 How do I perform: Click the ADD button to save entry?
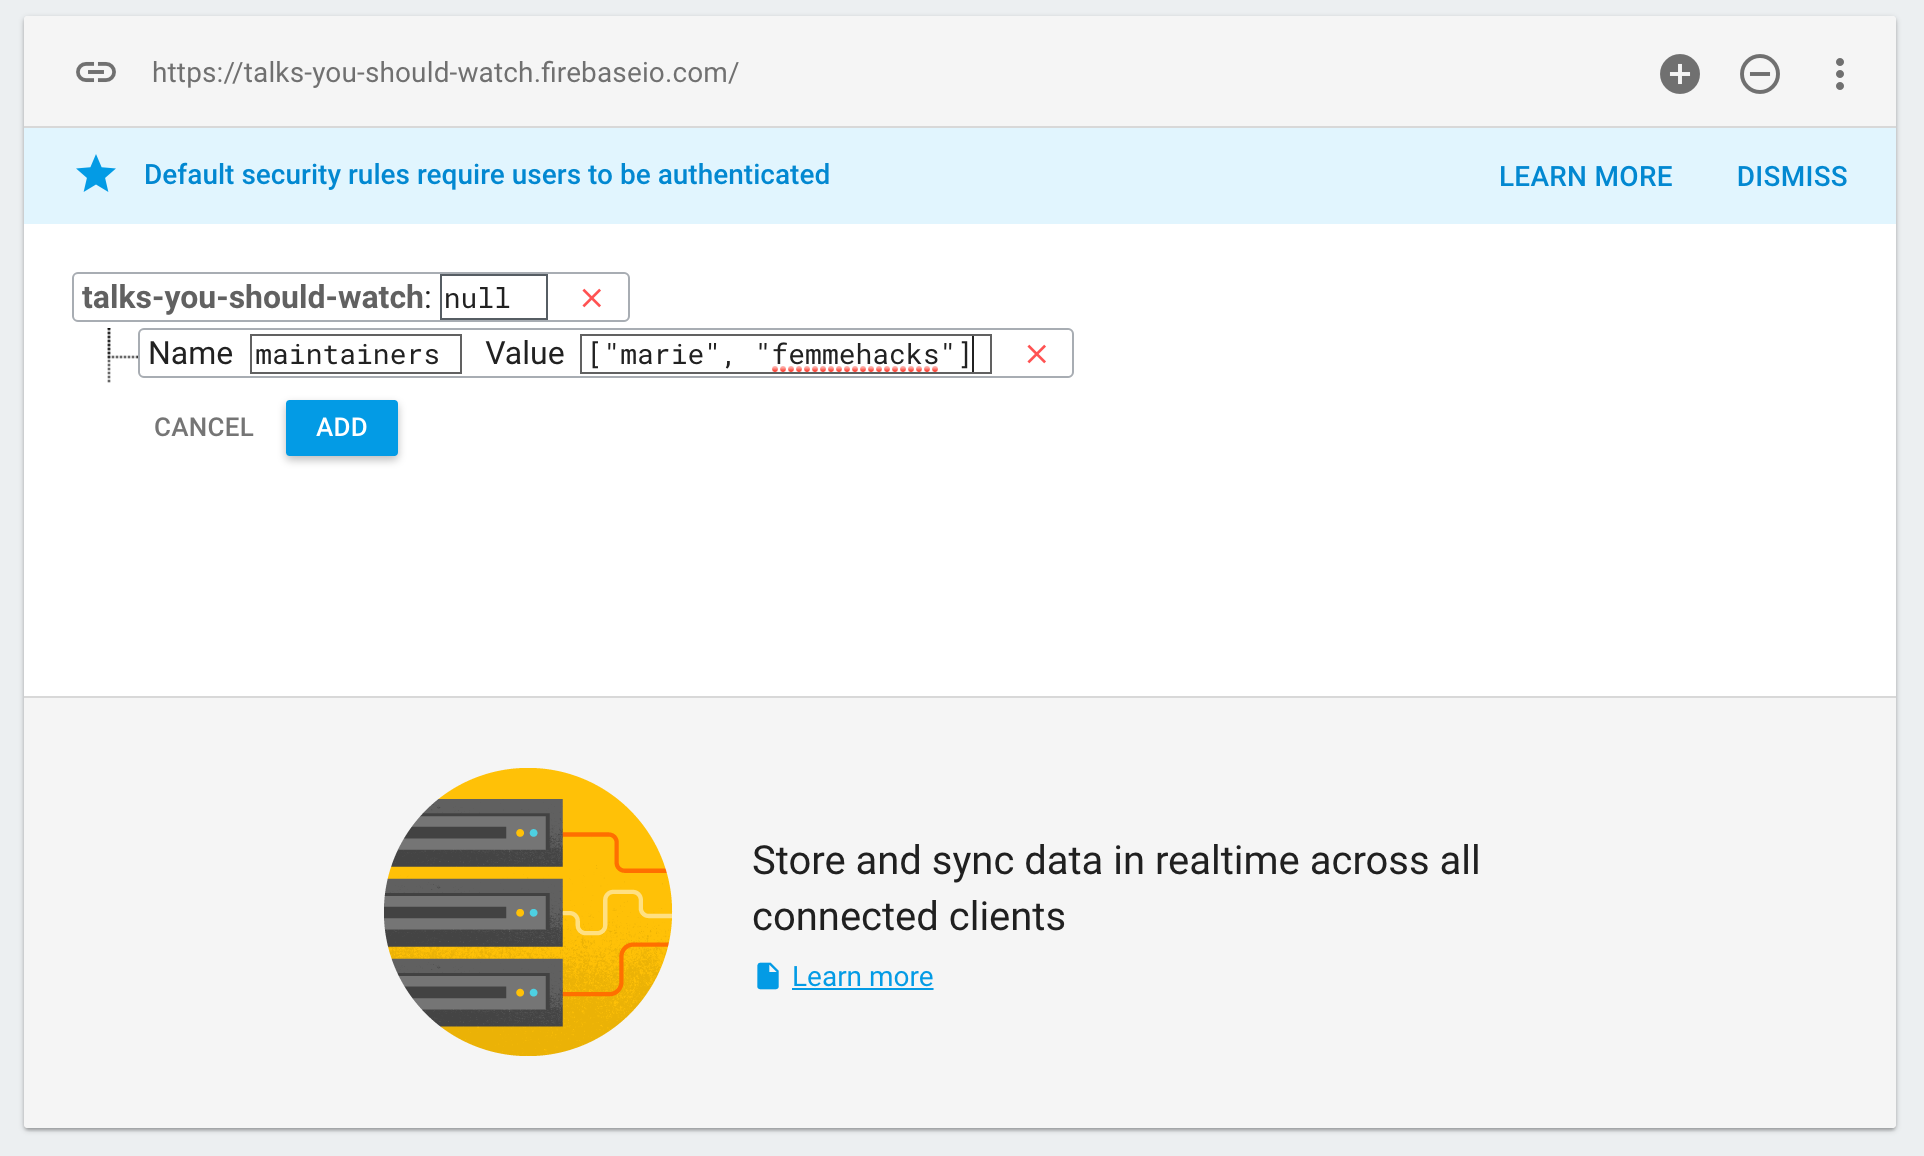pyautogui.click(x=341, y=427)
